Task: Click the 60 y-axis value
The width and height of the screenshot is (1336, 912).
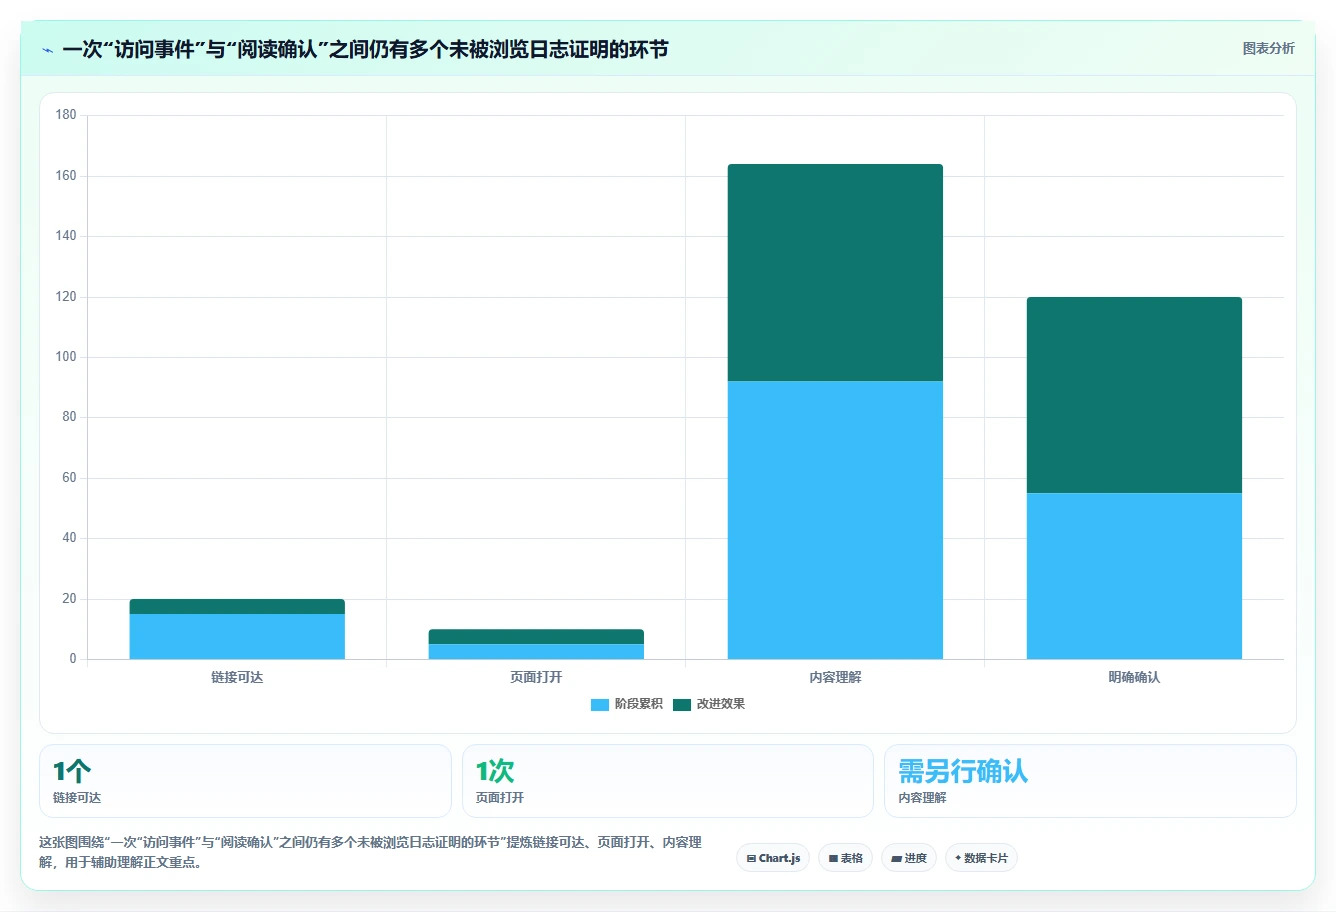Action: pos(69,478)
